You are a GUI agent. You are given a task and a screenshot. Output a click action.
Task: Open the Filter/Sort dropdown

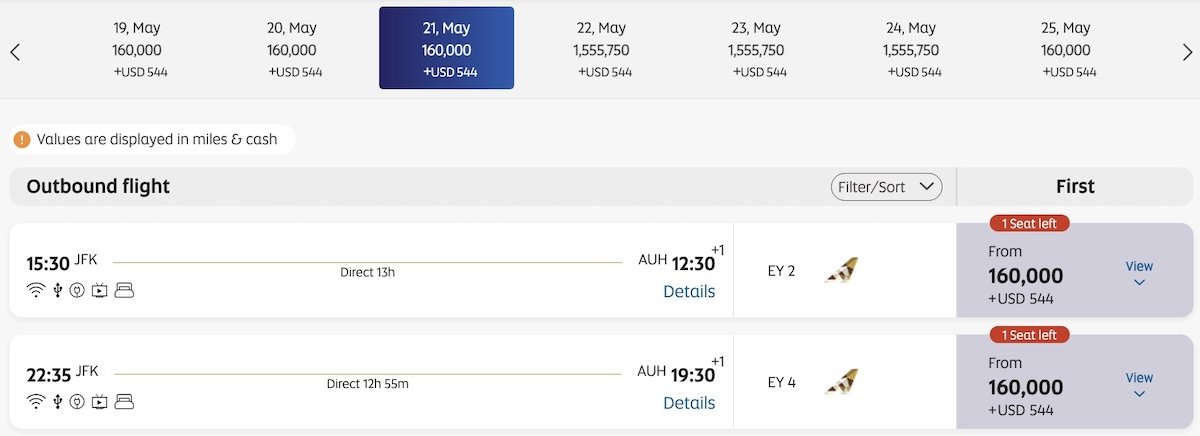886,187
